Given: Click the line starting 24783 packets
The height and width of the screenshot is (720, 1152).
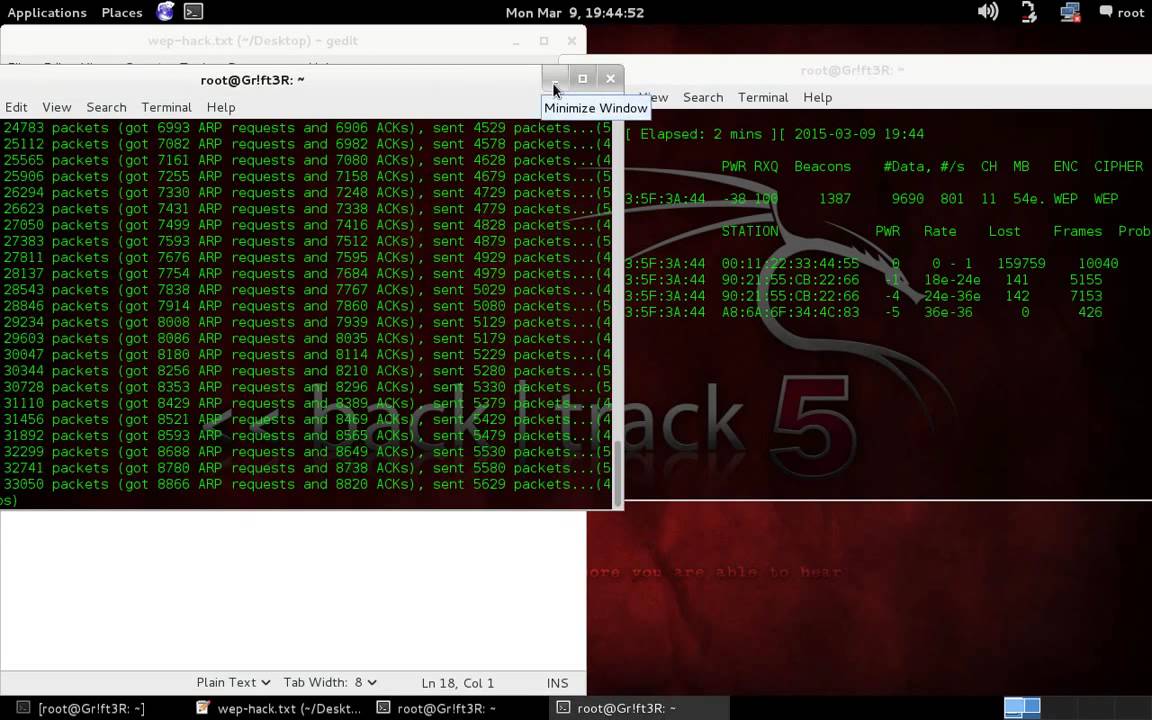Looking at the screenshot, I should click(307, 128).
